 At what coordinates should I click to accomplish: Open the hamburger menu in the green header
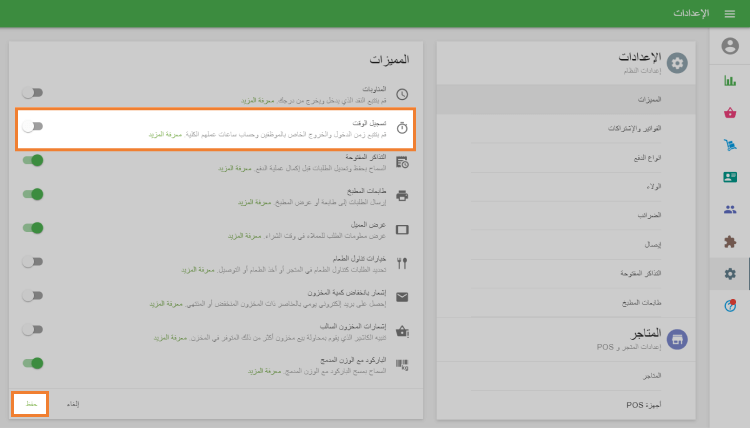tap(729, 14)
